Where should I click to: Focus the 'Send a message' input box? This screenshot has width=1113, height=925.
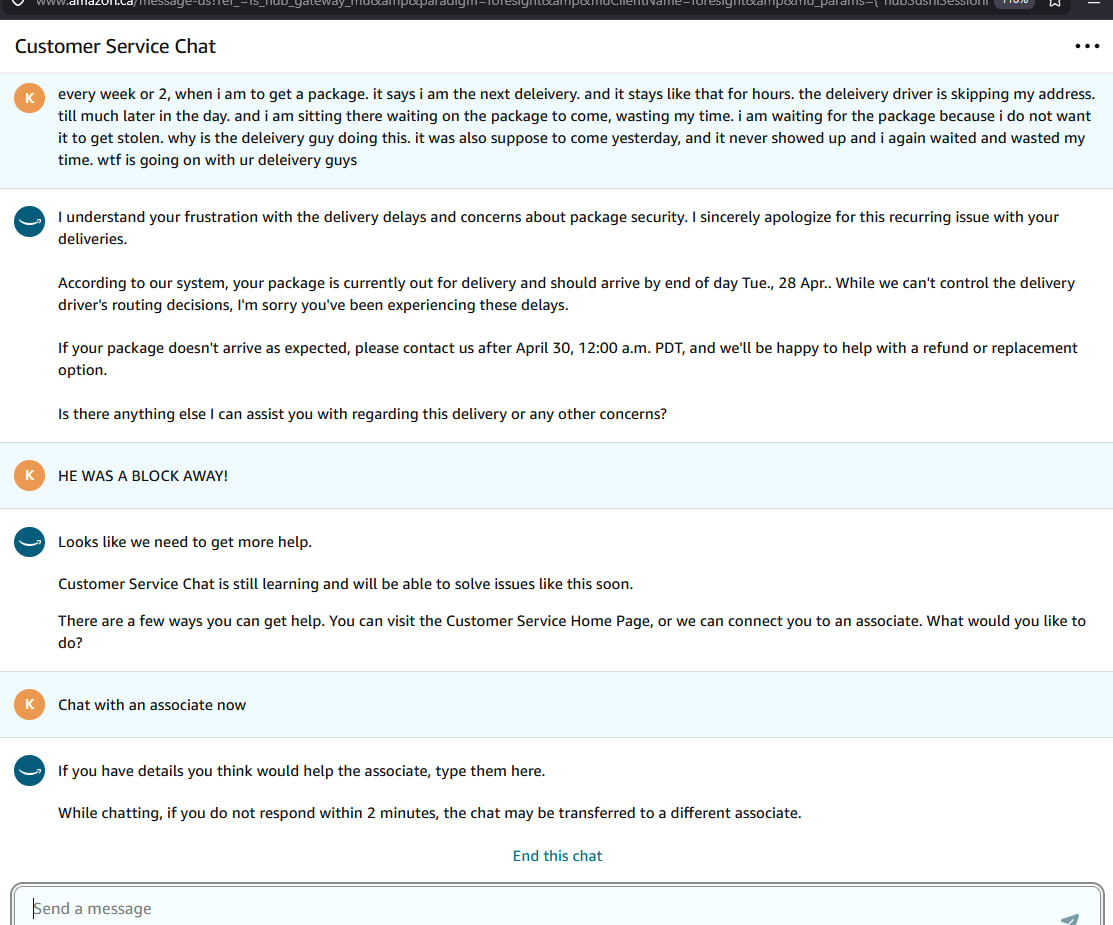click(557, 907)
